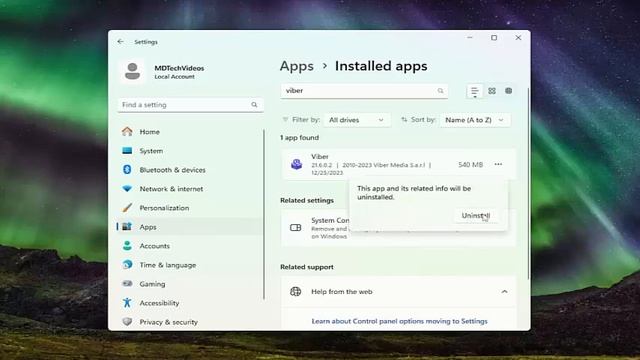Click the magnifier icon in viber search box

pos(440,91)
